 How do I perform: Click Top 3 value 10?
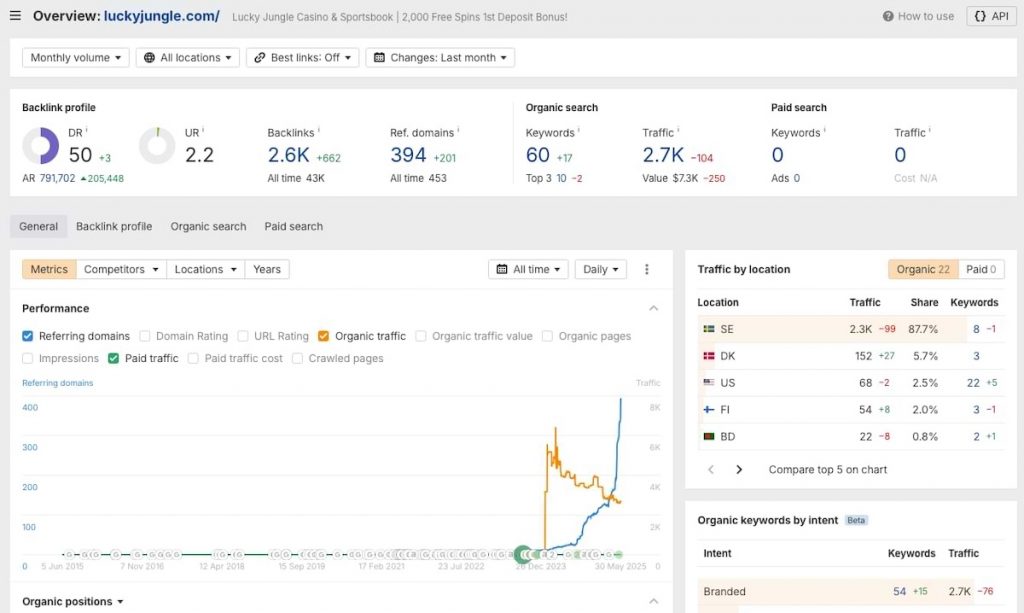[562, 178]
